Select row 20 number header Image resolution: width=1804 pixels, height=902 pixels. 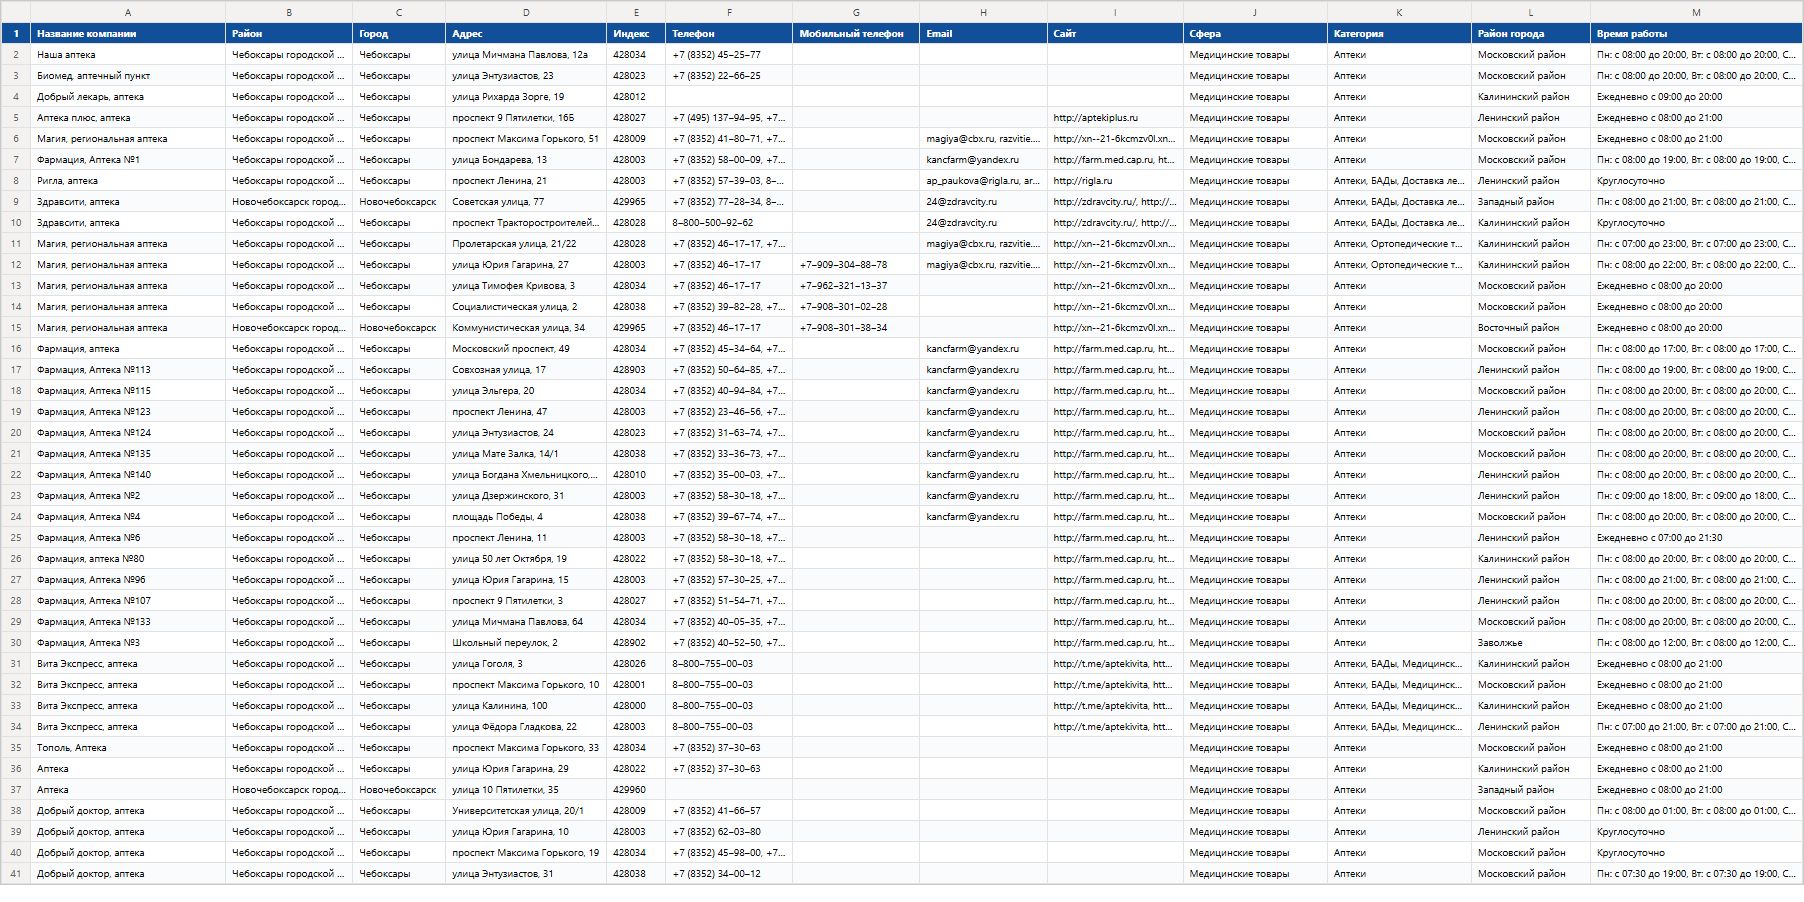click(16, 432)
